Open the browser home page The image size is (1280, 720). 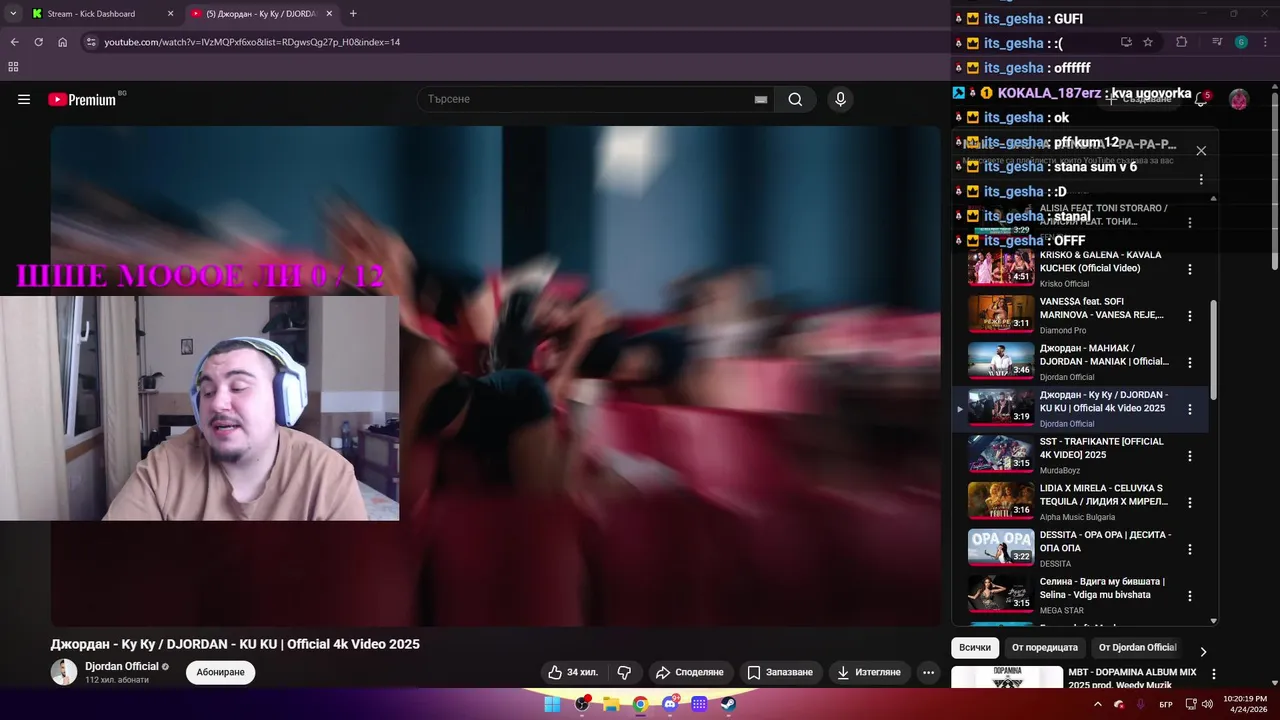62,42
